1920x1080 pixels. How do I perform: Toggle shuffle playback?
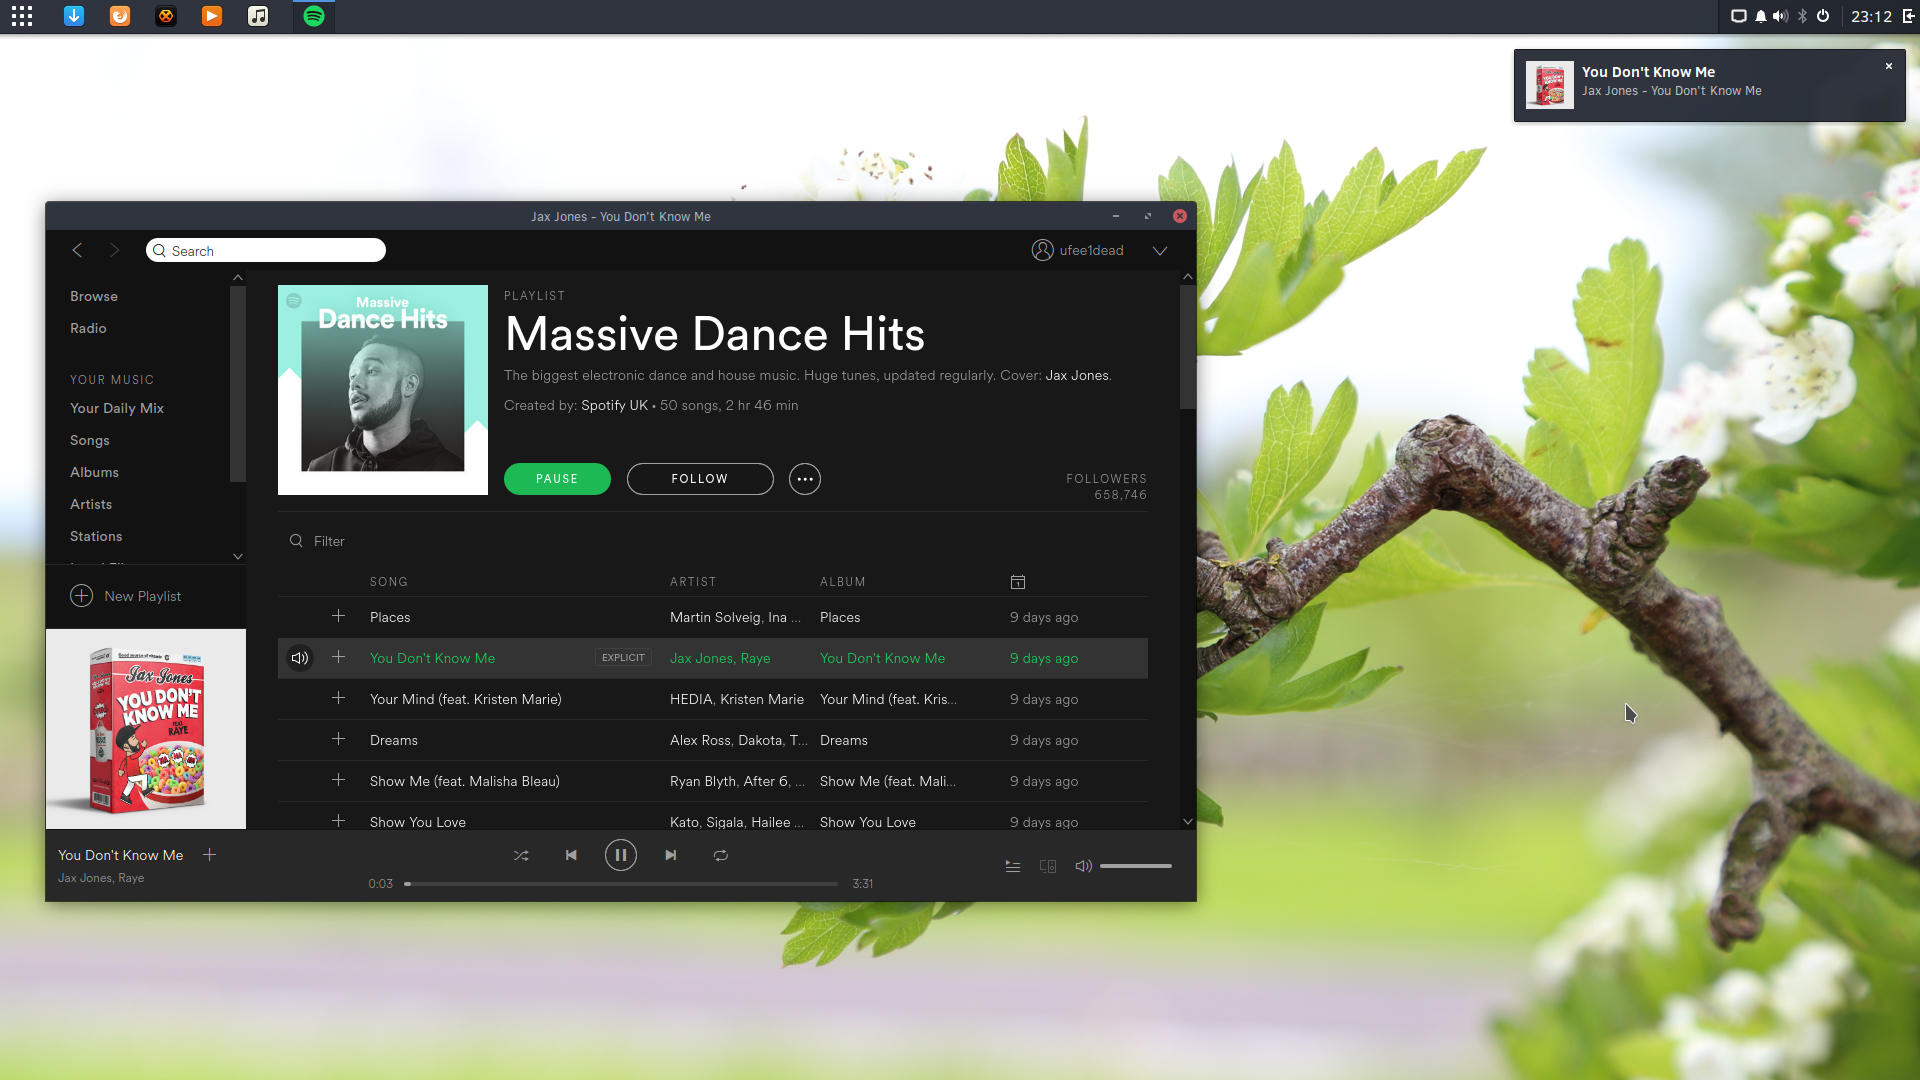coord(521,856)
